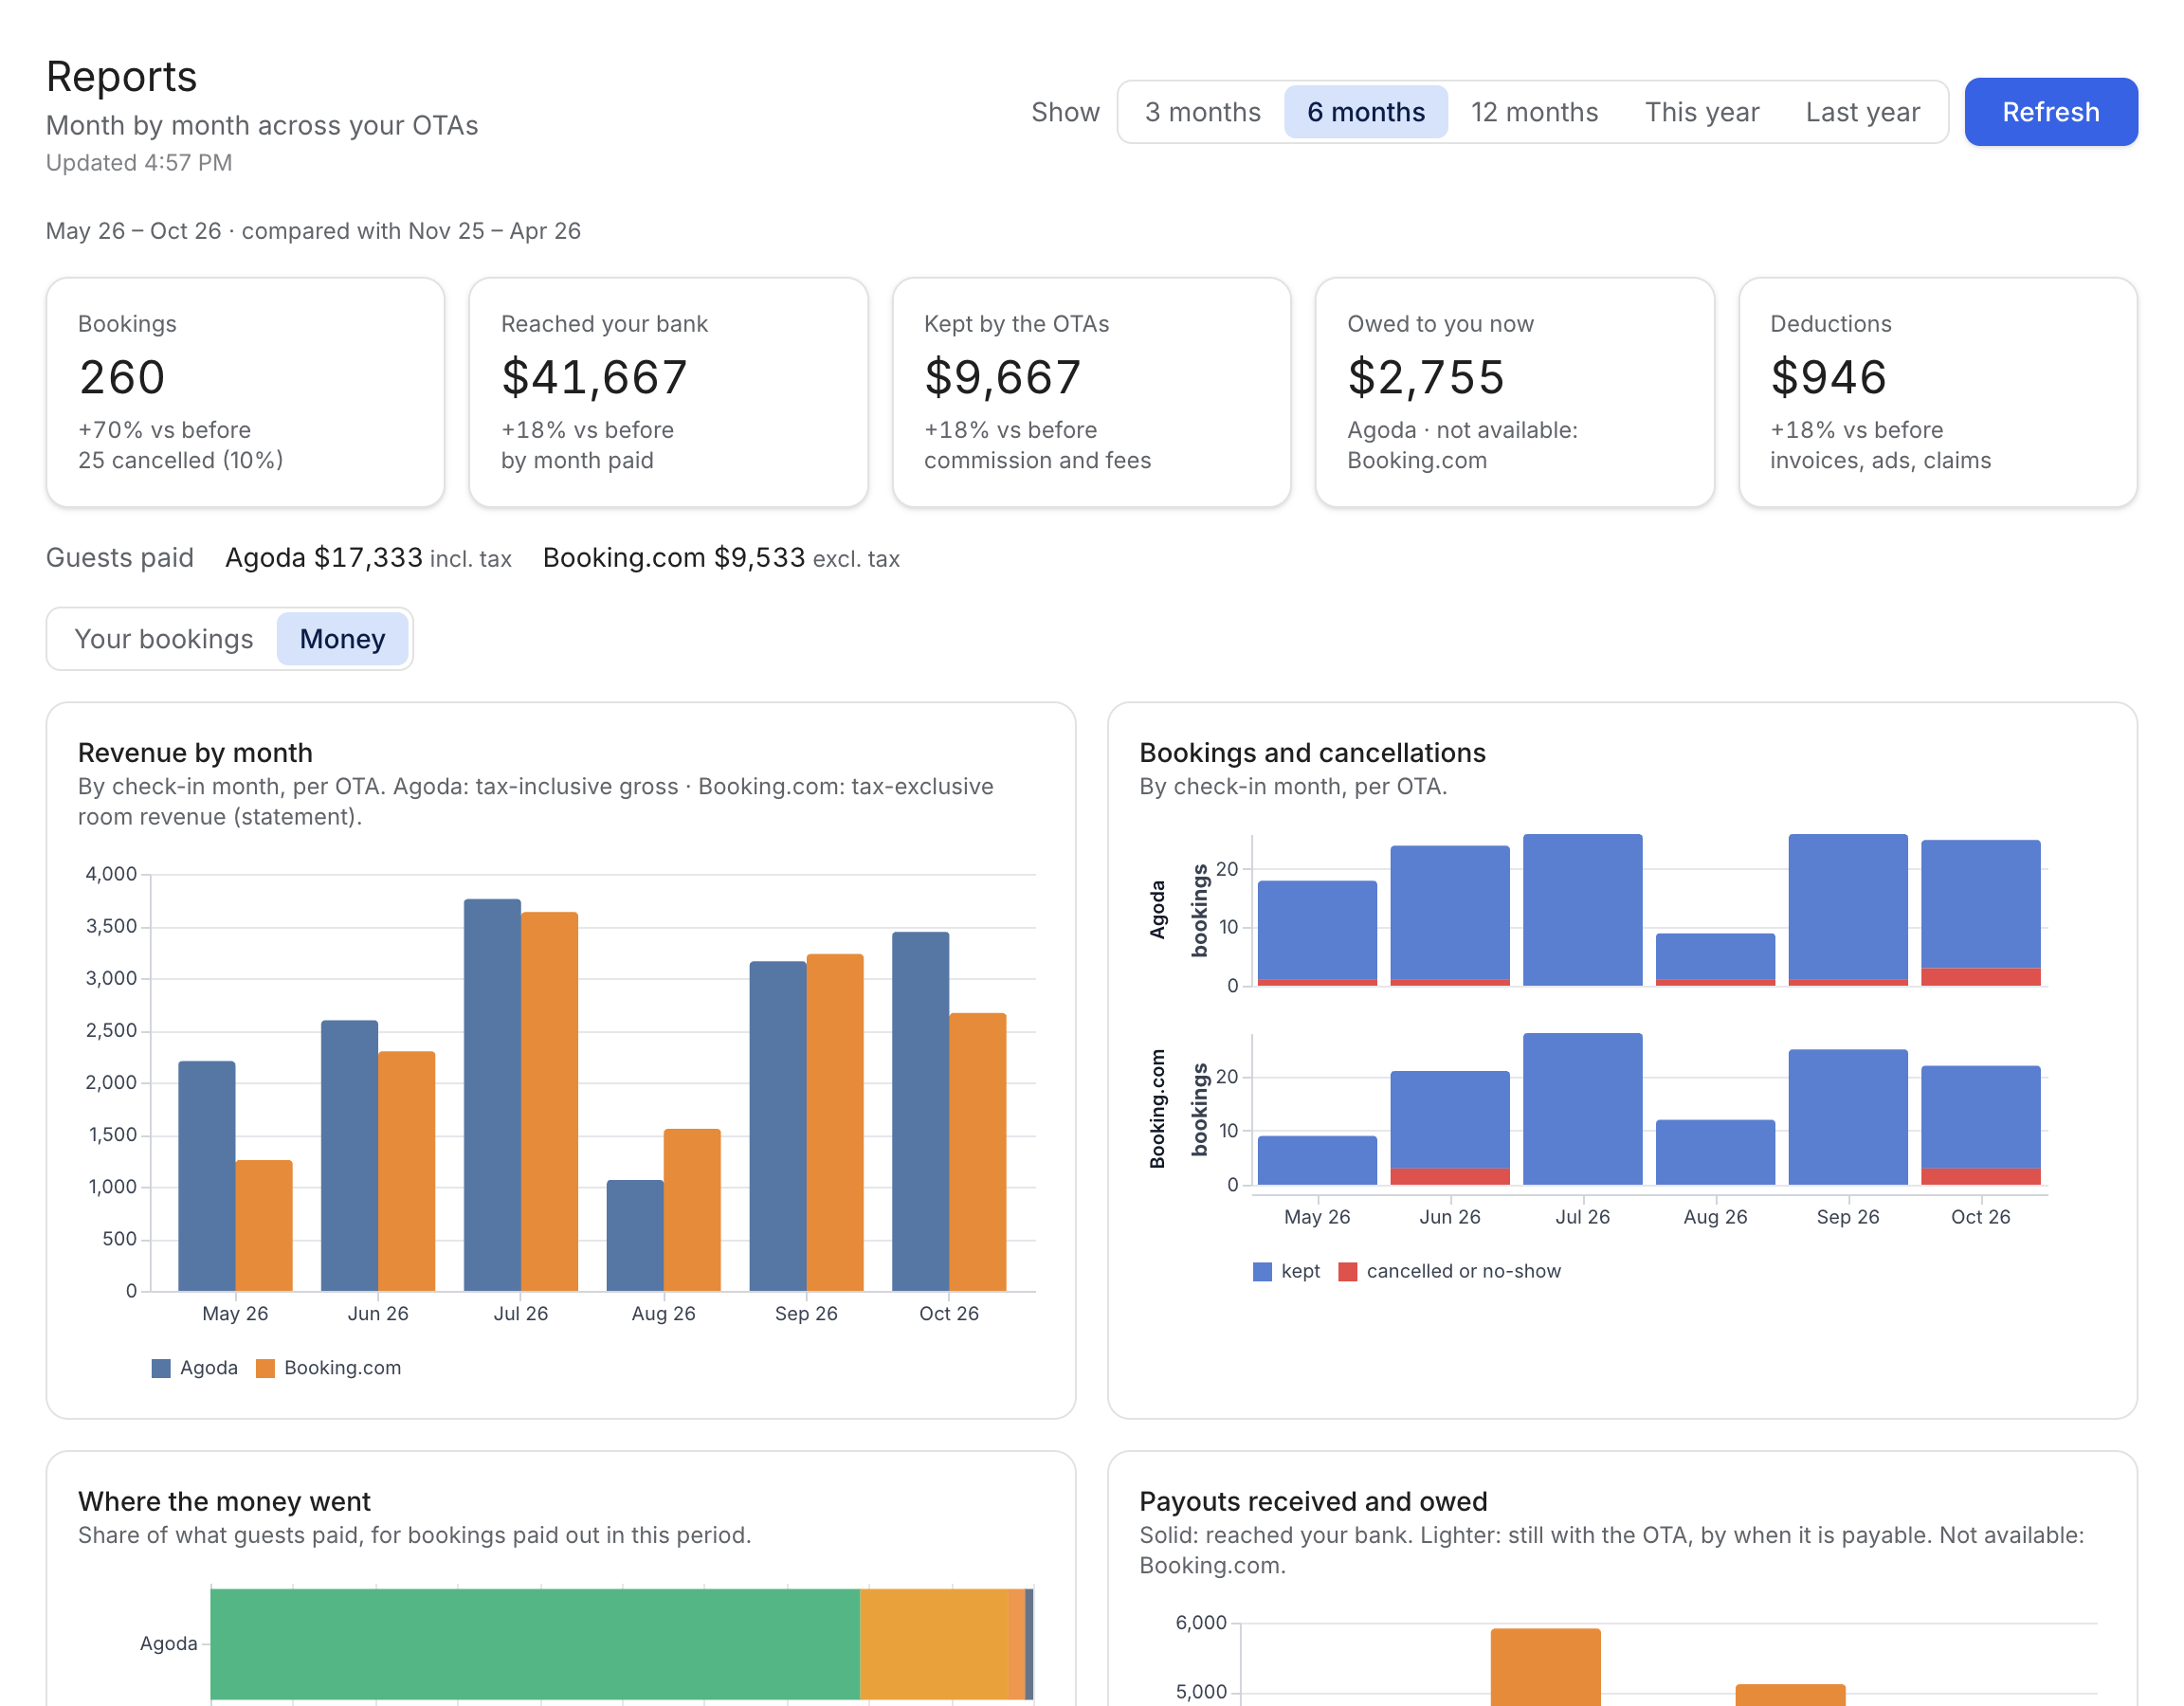Click the Jul 26 Agoda revenue bar
This screenshot has width=2184, height=1706.
pos(492,1095)
